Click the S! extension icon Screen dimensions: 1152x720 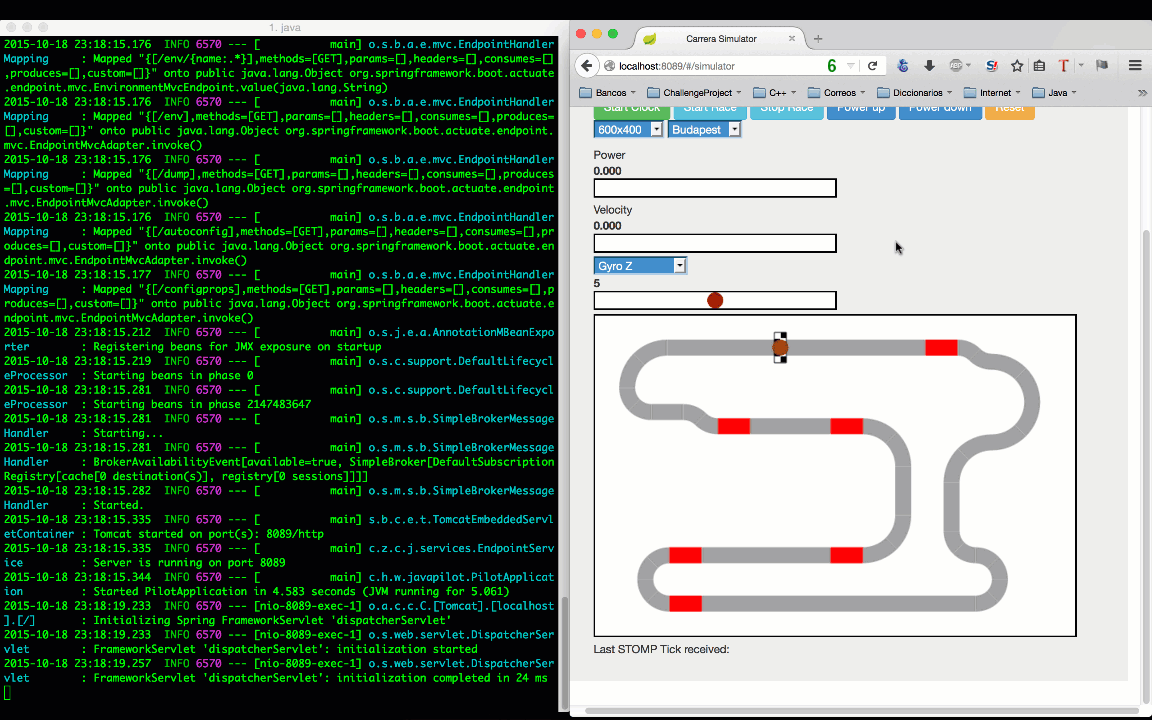(992, 66)
